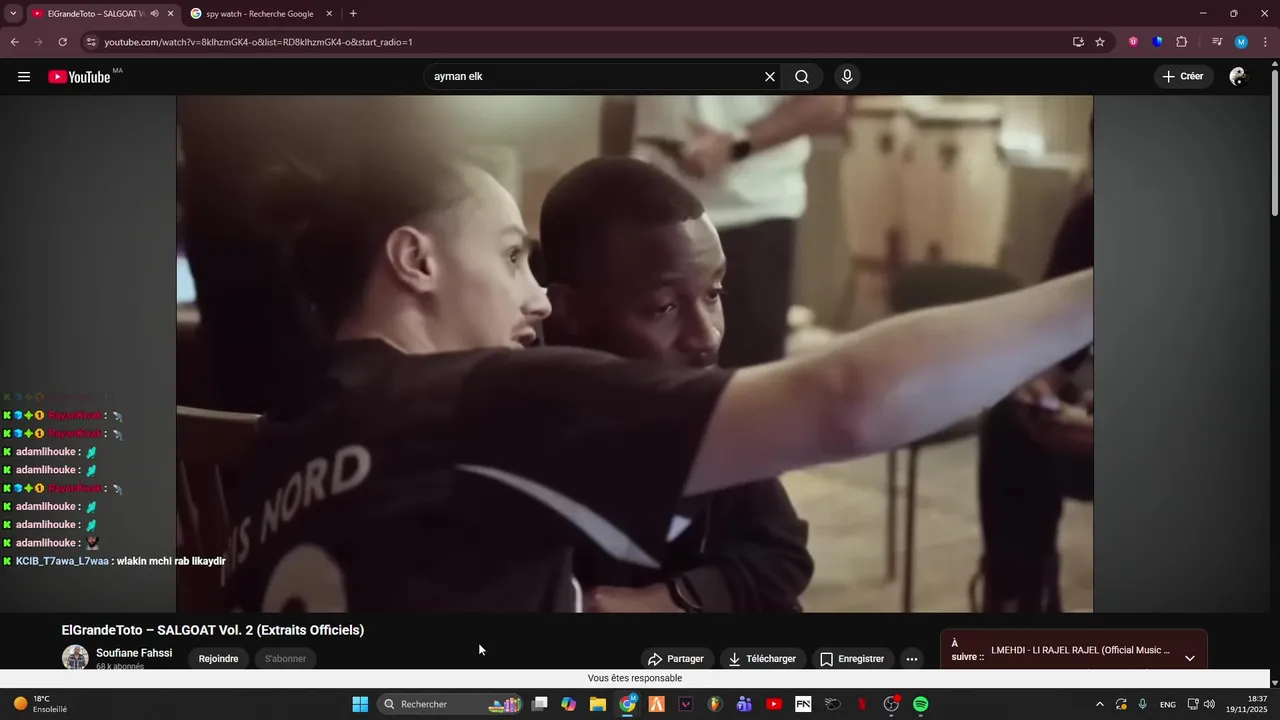Image resolution: width=1280 pixels, height=720 pixels.
Task: Open the site information icon in address bar
Action: click(x=91, y=42)
